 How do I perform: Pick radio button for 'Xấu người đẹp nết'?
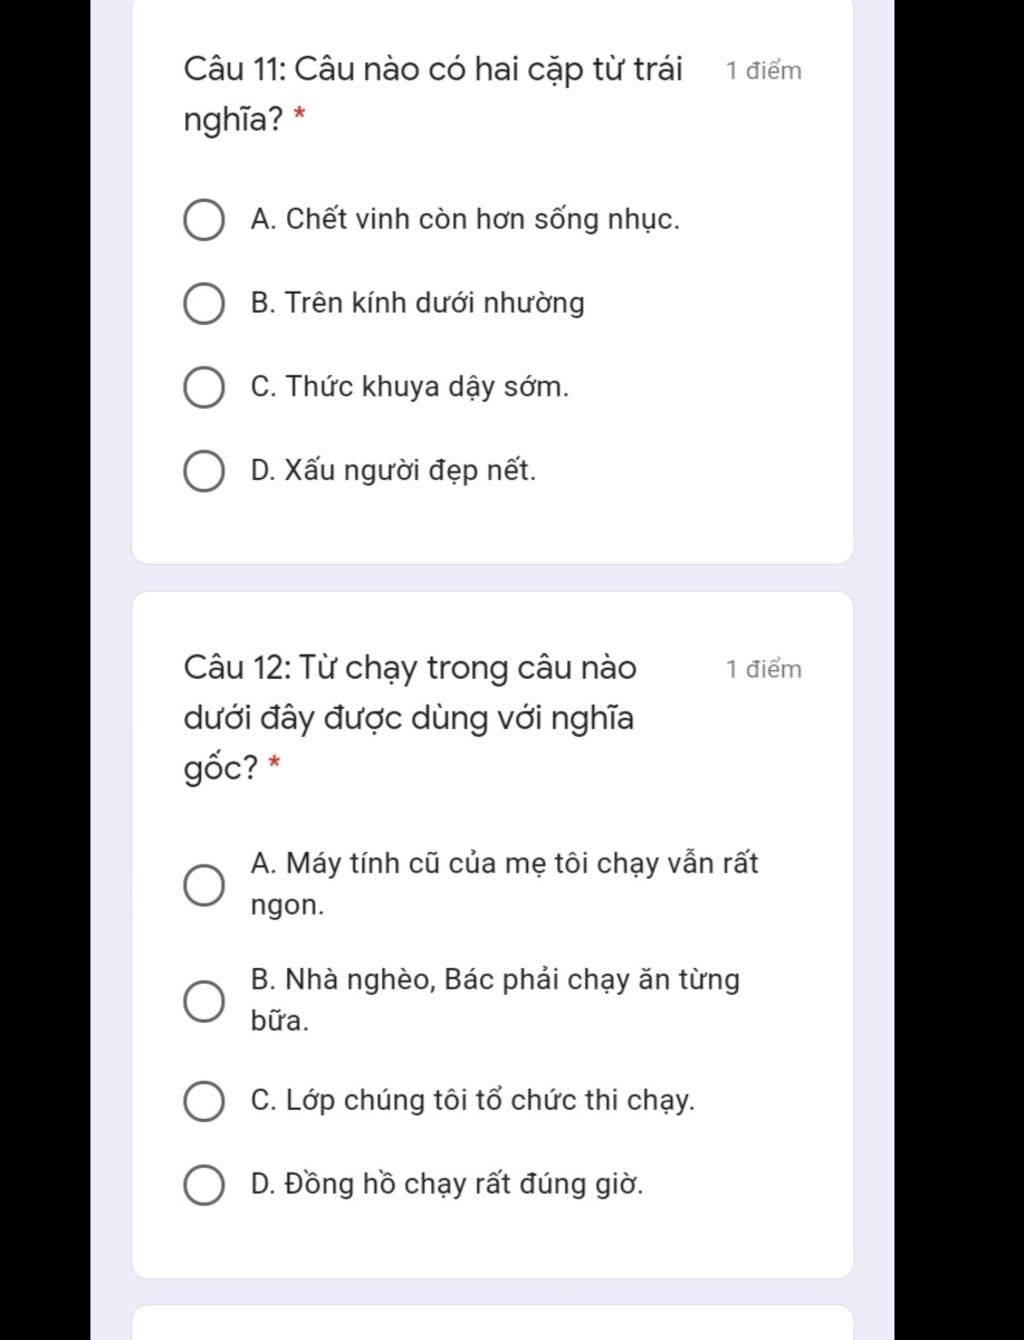tap(204, 471)
